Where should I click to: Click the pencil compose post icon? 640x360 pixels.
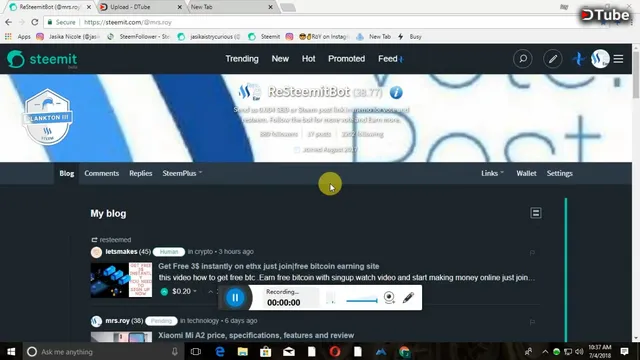coord(553,59)
